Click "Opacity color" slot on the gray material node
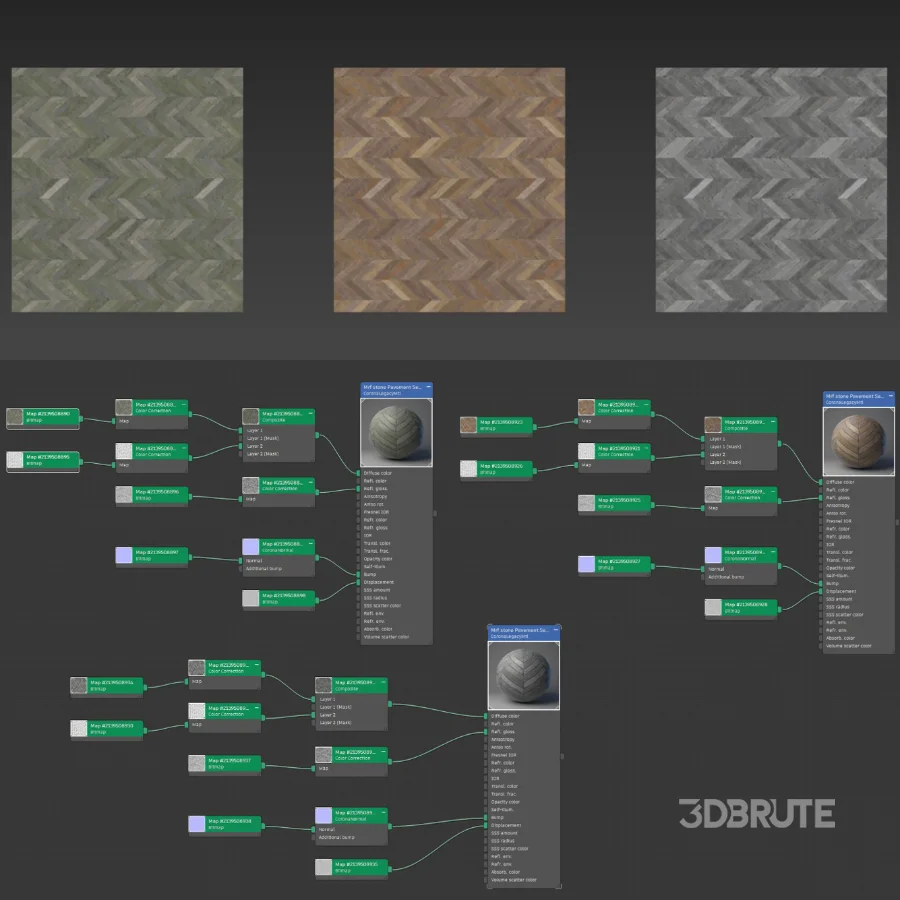Screen dimensions: 900x900 505,802
